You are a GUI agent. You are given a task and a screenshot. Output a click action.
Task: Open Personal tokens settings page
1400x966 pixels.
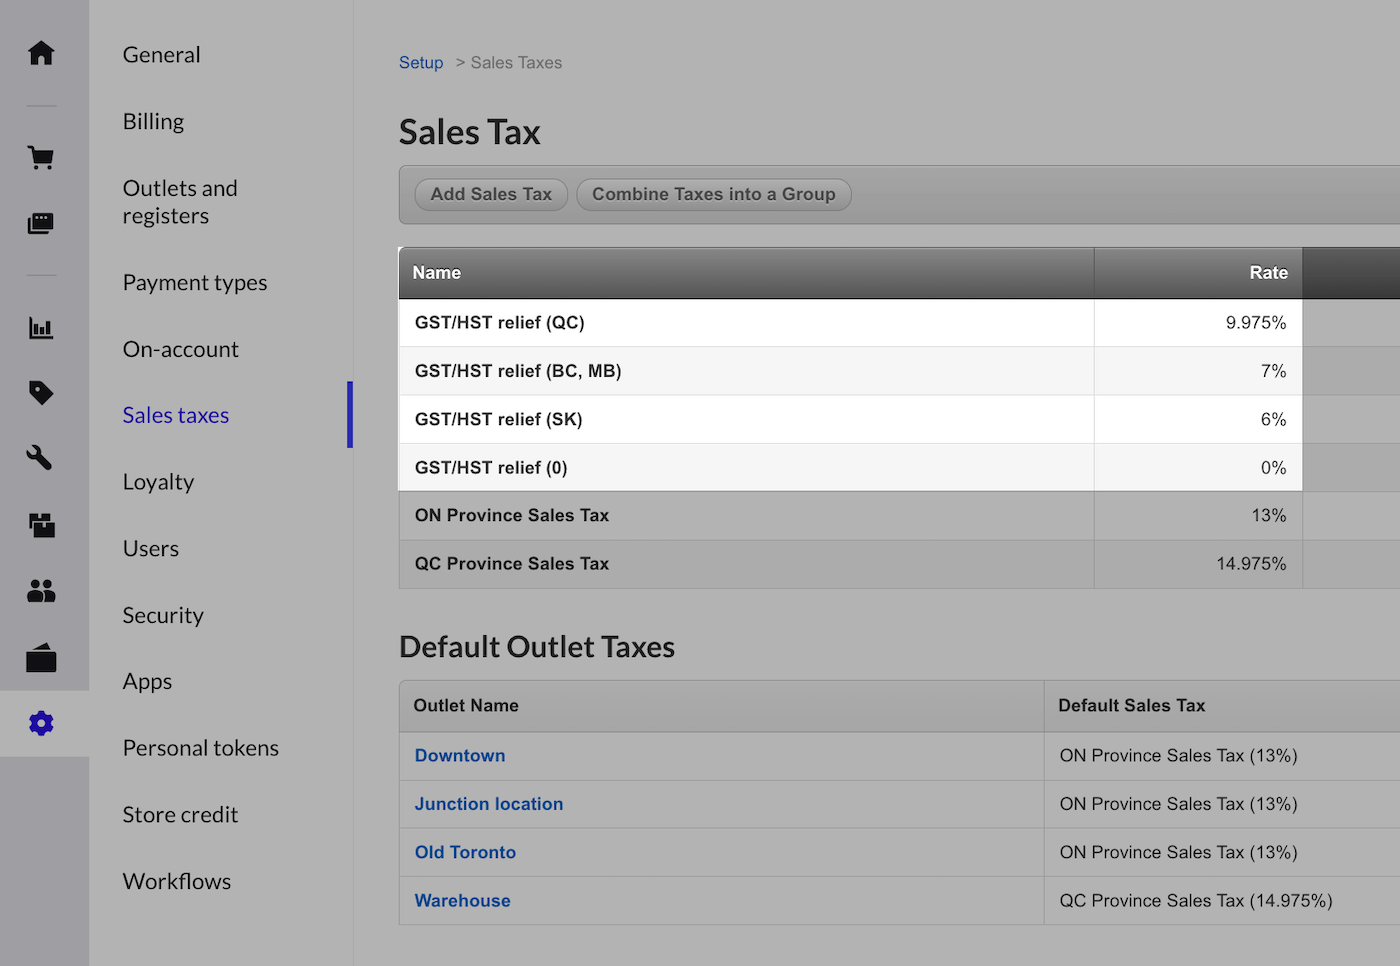tap(200, 748)
